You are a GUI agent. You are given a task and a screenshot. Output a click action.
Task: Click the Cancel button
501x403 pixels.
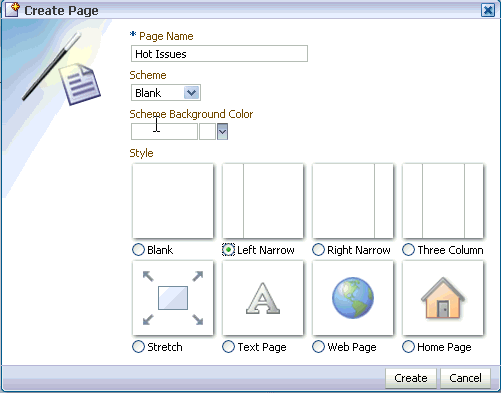(465, 378)
